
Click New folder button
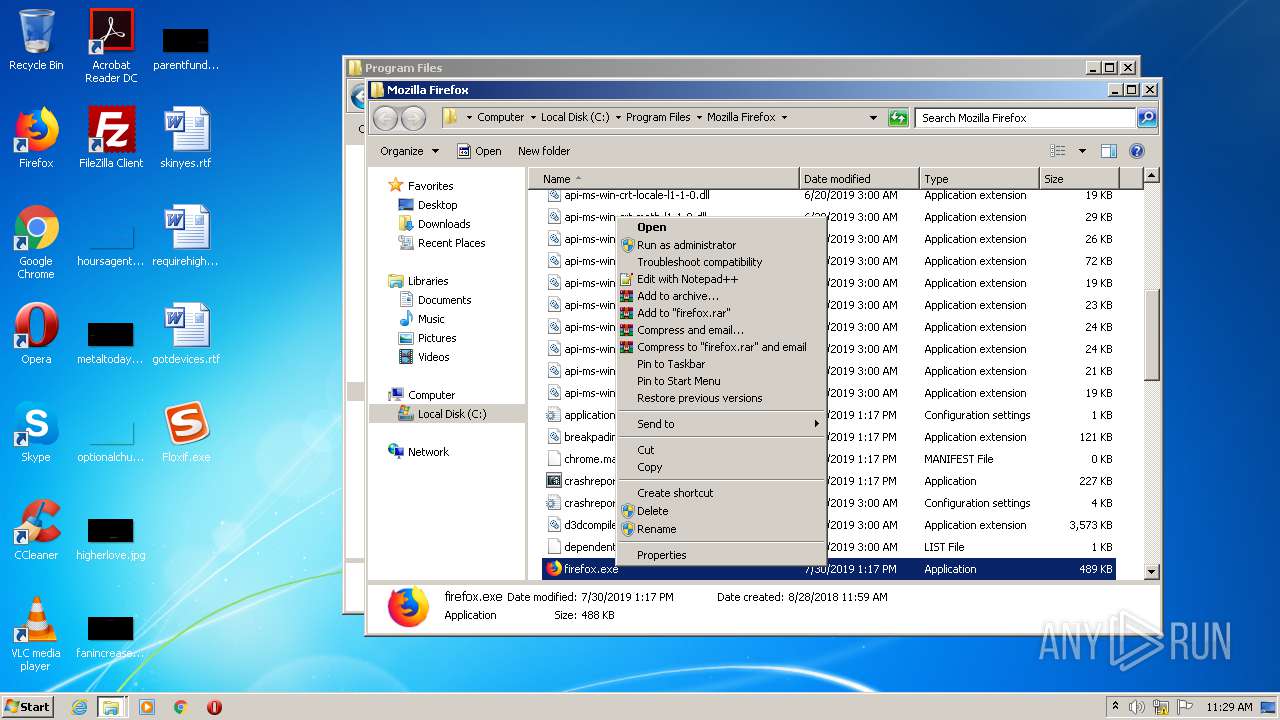544,151
